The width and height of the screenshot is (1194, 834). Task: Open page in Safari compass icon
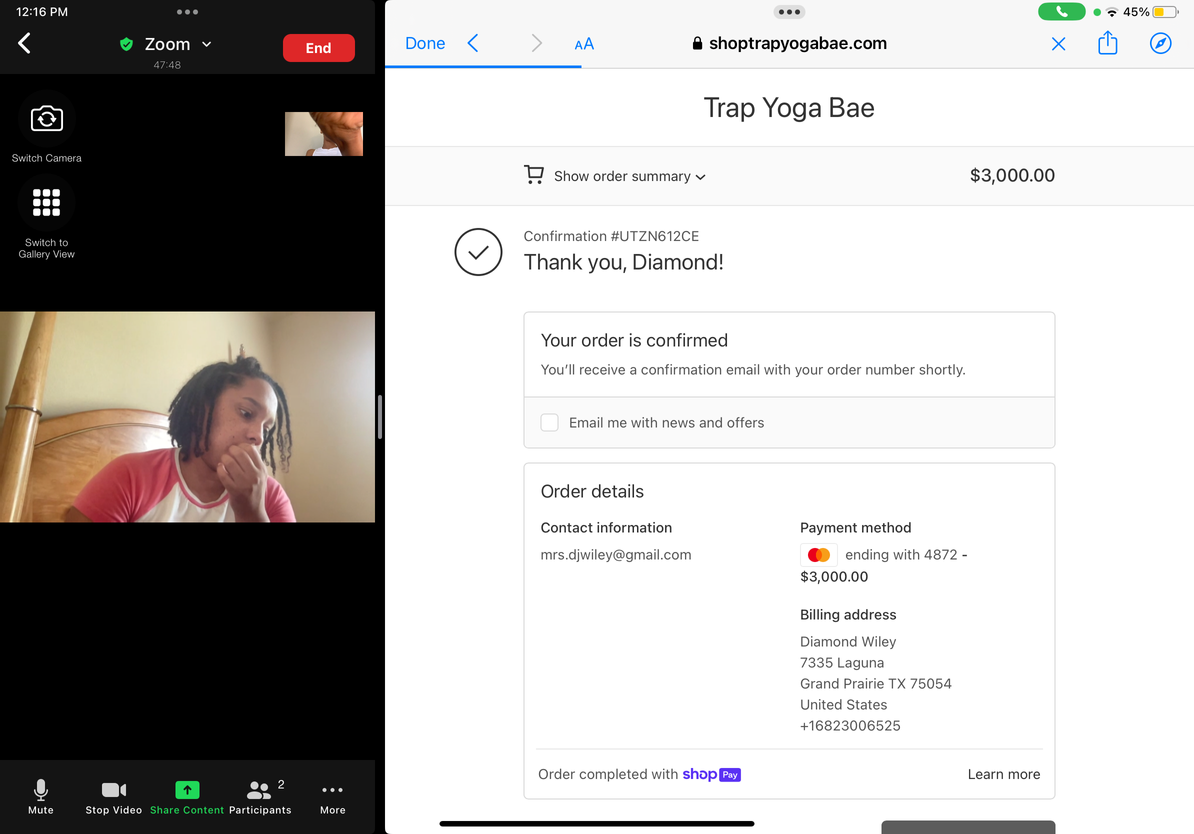tap(1160, 43)
